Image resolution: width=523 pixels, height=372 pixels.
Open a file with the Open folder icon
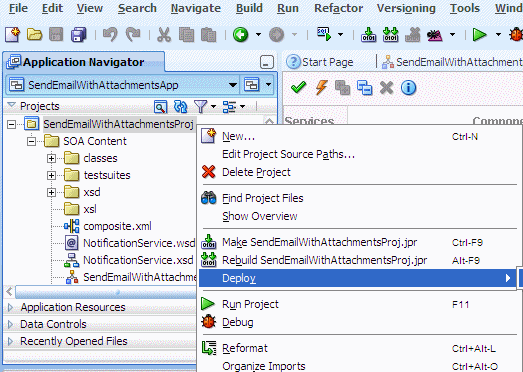pyautogui.click(x=34, y=34)
